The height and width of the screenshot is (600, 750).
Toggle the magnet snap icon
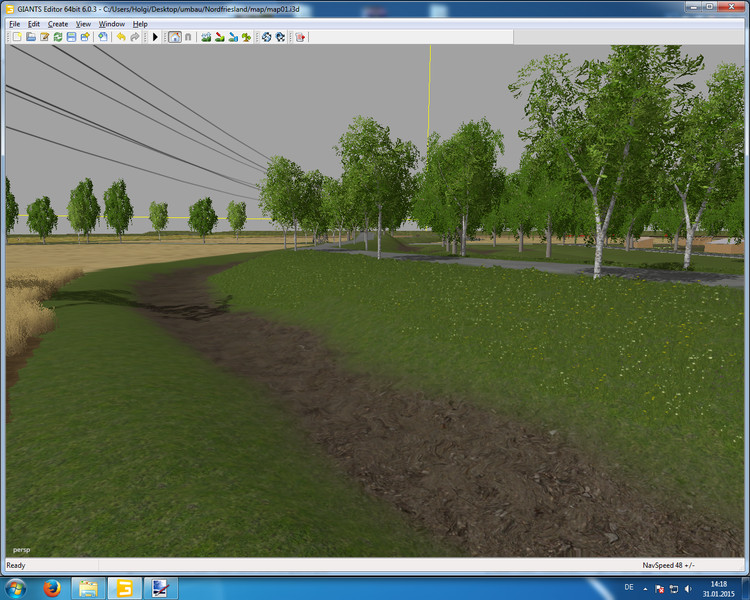pyautogui.click(x=188, y=37)
